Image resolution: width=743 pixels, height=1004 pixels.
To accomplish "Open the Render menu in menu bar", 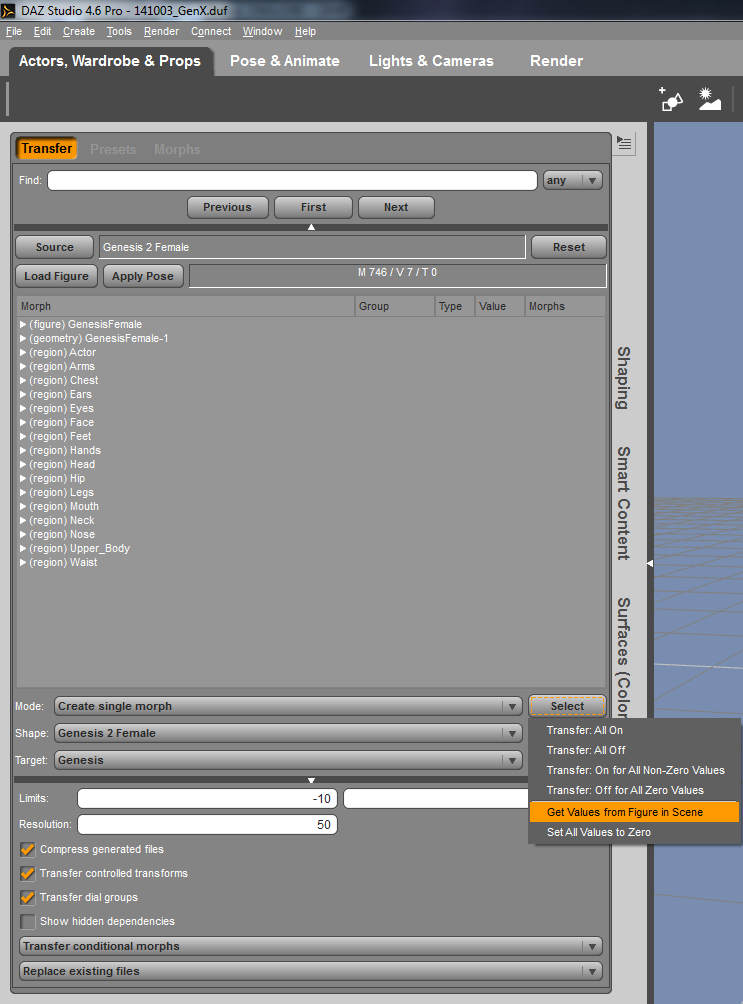I will pyautogui.click(x=161, y=31).
